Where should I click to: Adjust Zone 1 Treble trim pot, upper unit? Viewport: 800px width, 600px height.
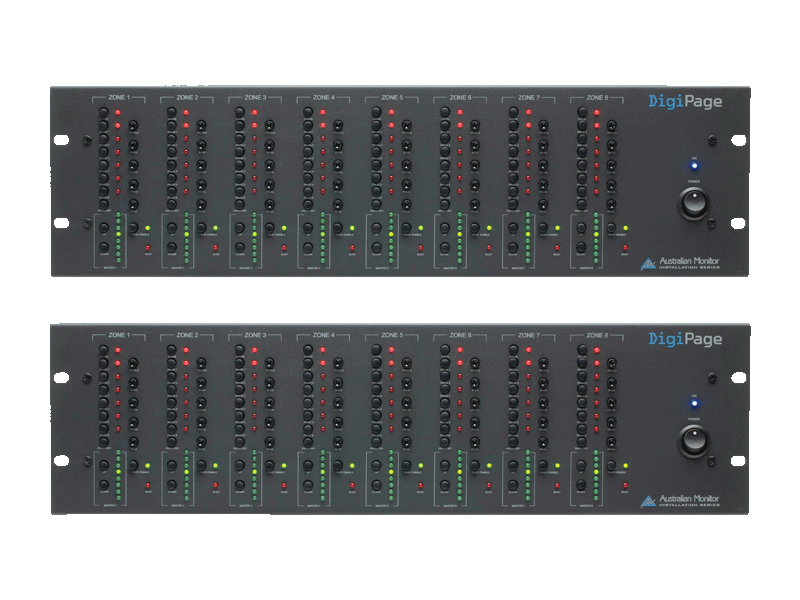coord(133,125)
